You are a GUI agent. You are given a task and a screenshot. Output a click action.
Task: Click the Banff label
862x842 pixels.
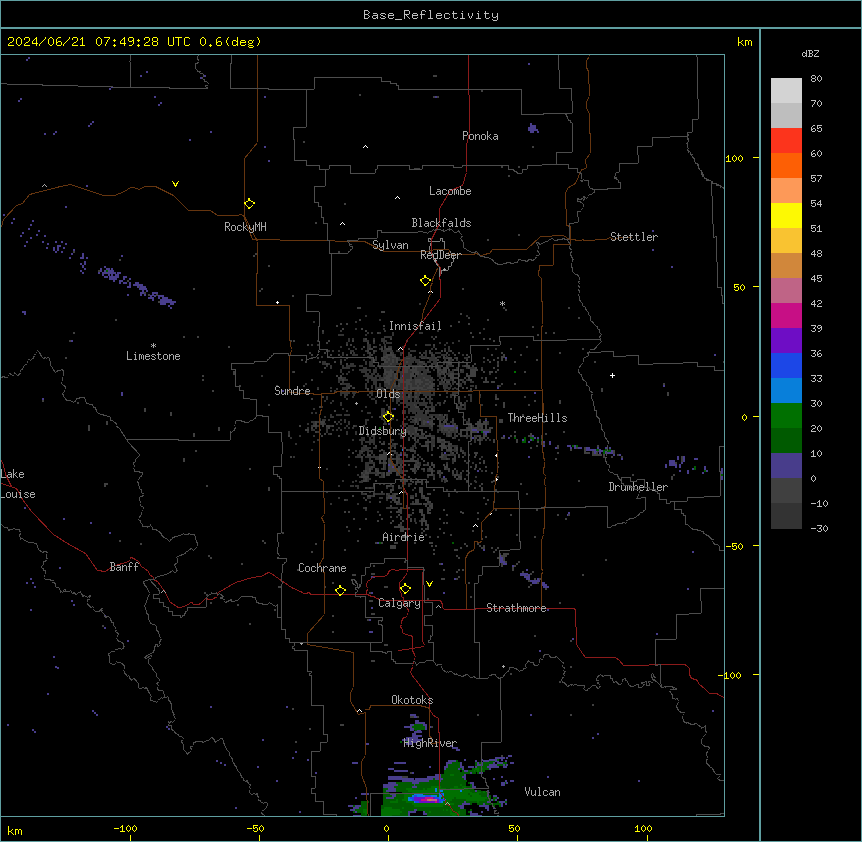(124, 567)
